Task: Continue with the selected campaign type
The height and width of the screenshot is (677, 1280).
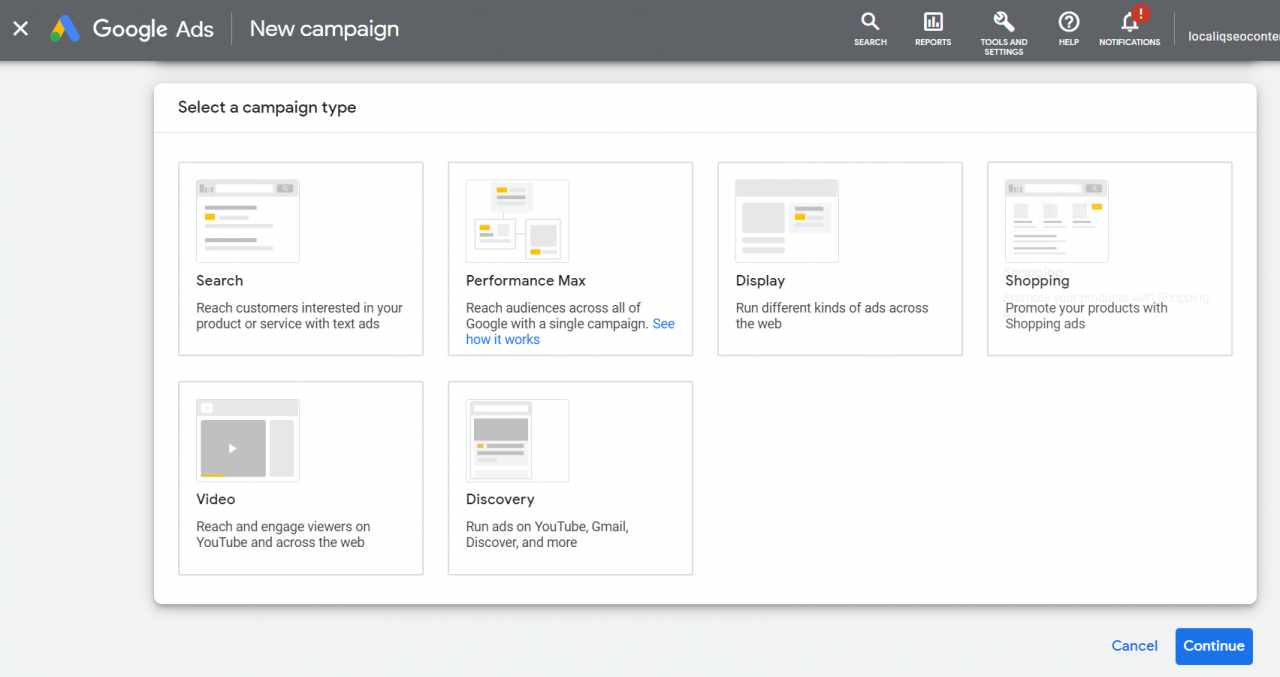Action: point(1213,646)
